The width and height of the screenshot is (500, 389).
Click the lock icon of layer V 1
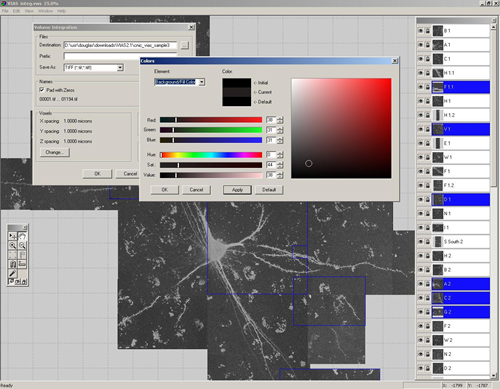pyautogui.click(x=427, y=129)
